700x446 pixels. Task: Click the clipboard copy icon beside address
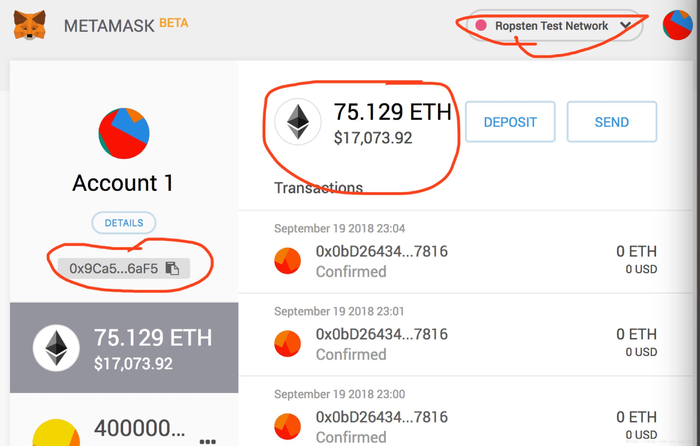172,268
